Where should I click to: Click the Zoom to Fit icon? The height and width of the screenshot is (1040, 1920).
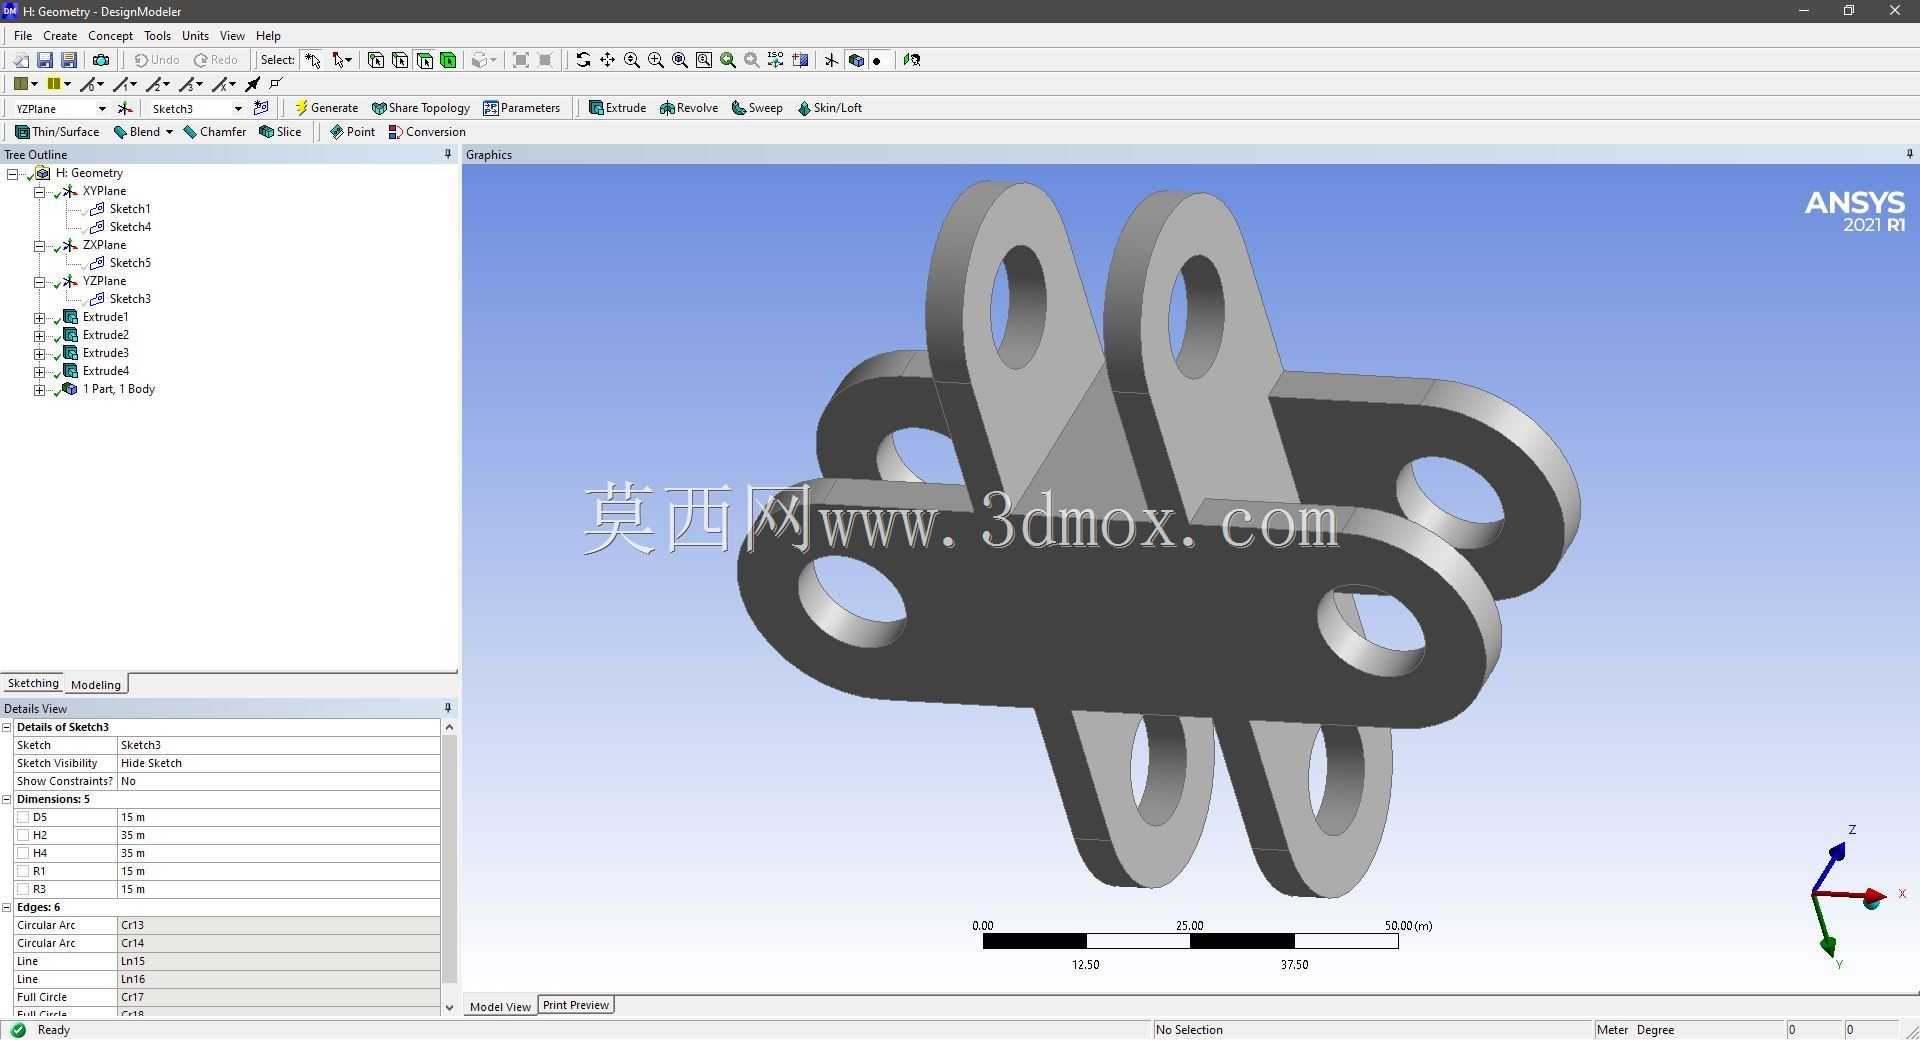pyautogui.click(x=680, y=60)
